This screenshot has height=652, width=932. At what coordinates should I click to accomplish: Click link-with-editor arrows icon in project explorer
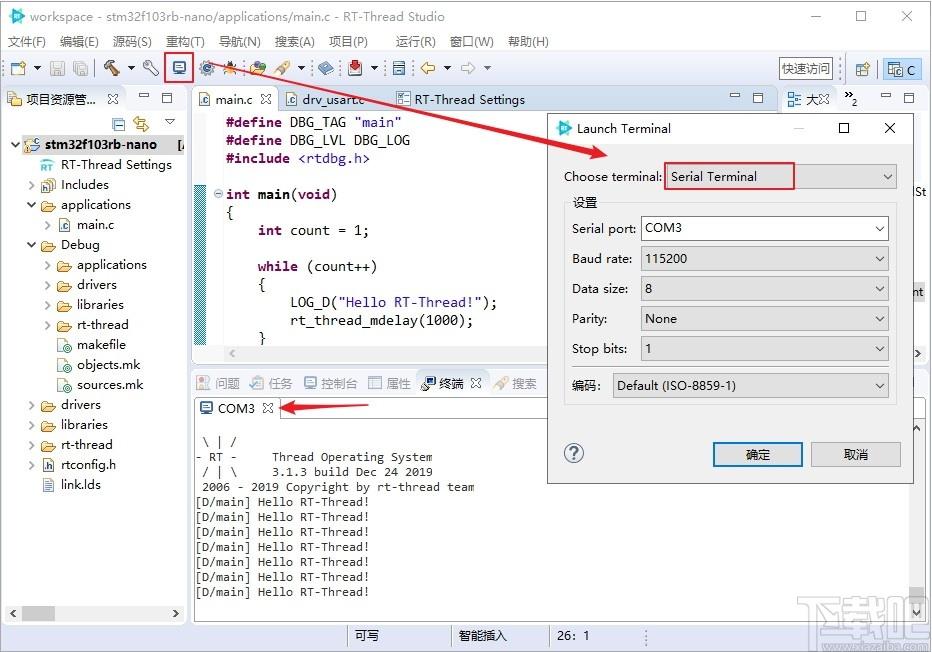(x=141, y=123)
